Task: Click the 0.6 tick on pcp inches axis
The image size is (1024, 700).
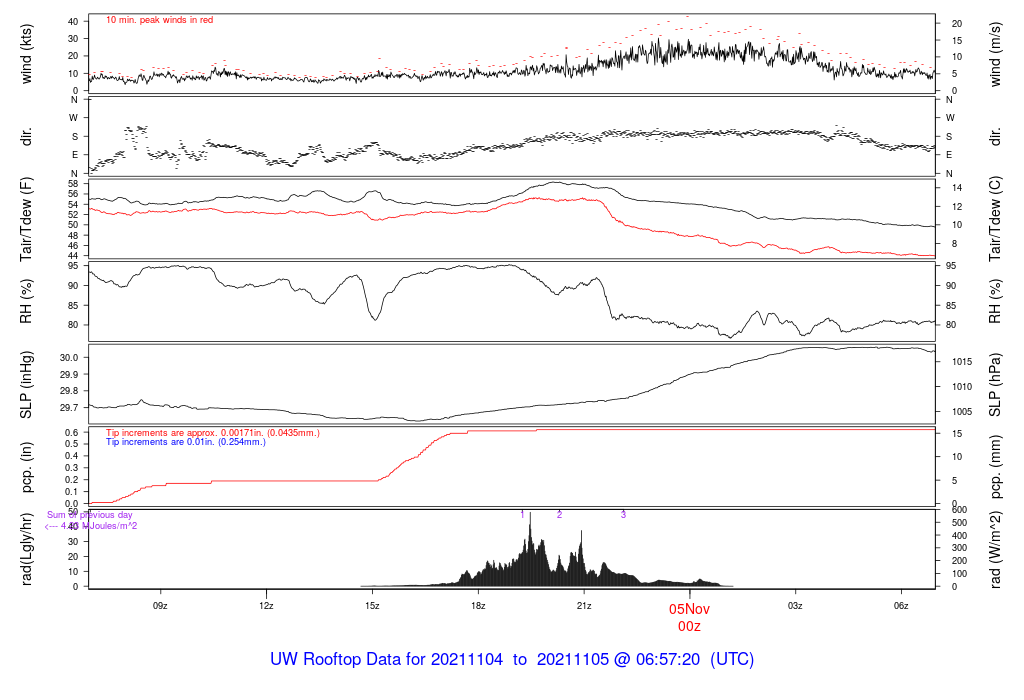Action: click(72, 433)
